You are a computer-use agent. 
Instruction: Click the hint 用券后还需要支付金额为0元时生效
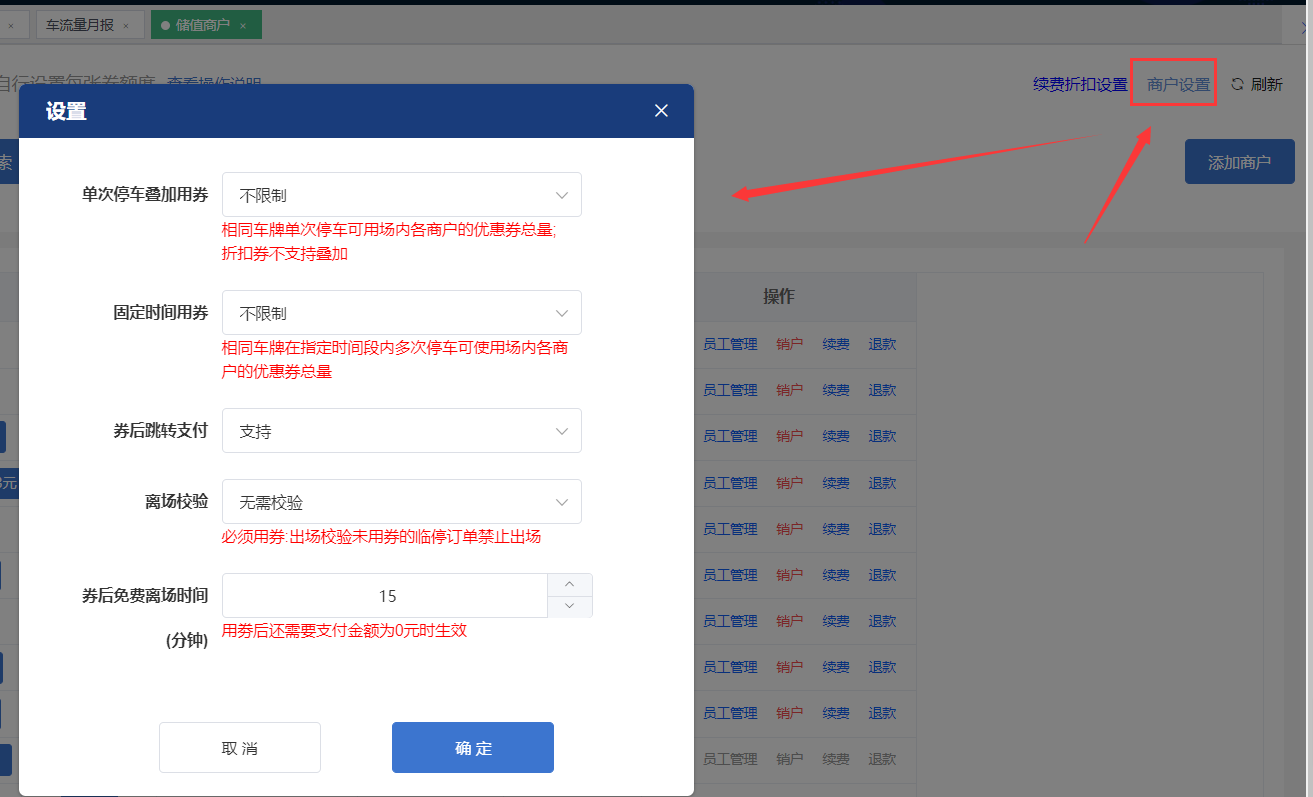tap(345, 631)
